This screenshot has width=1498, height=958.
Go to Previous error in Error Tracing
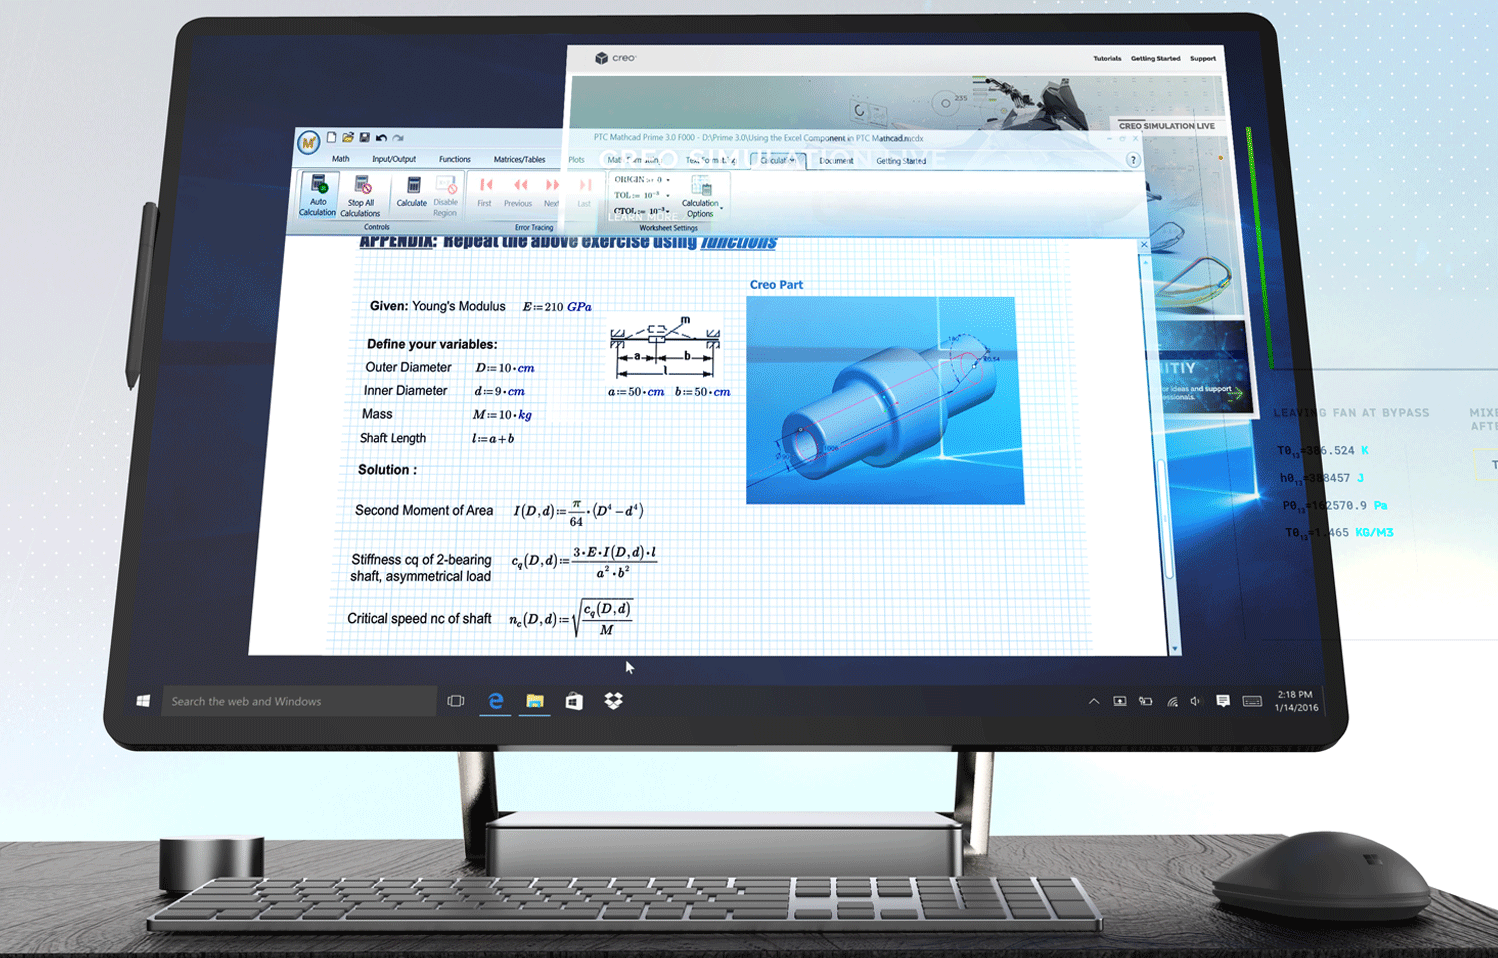tap(519, 191)
